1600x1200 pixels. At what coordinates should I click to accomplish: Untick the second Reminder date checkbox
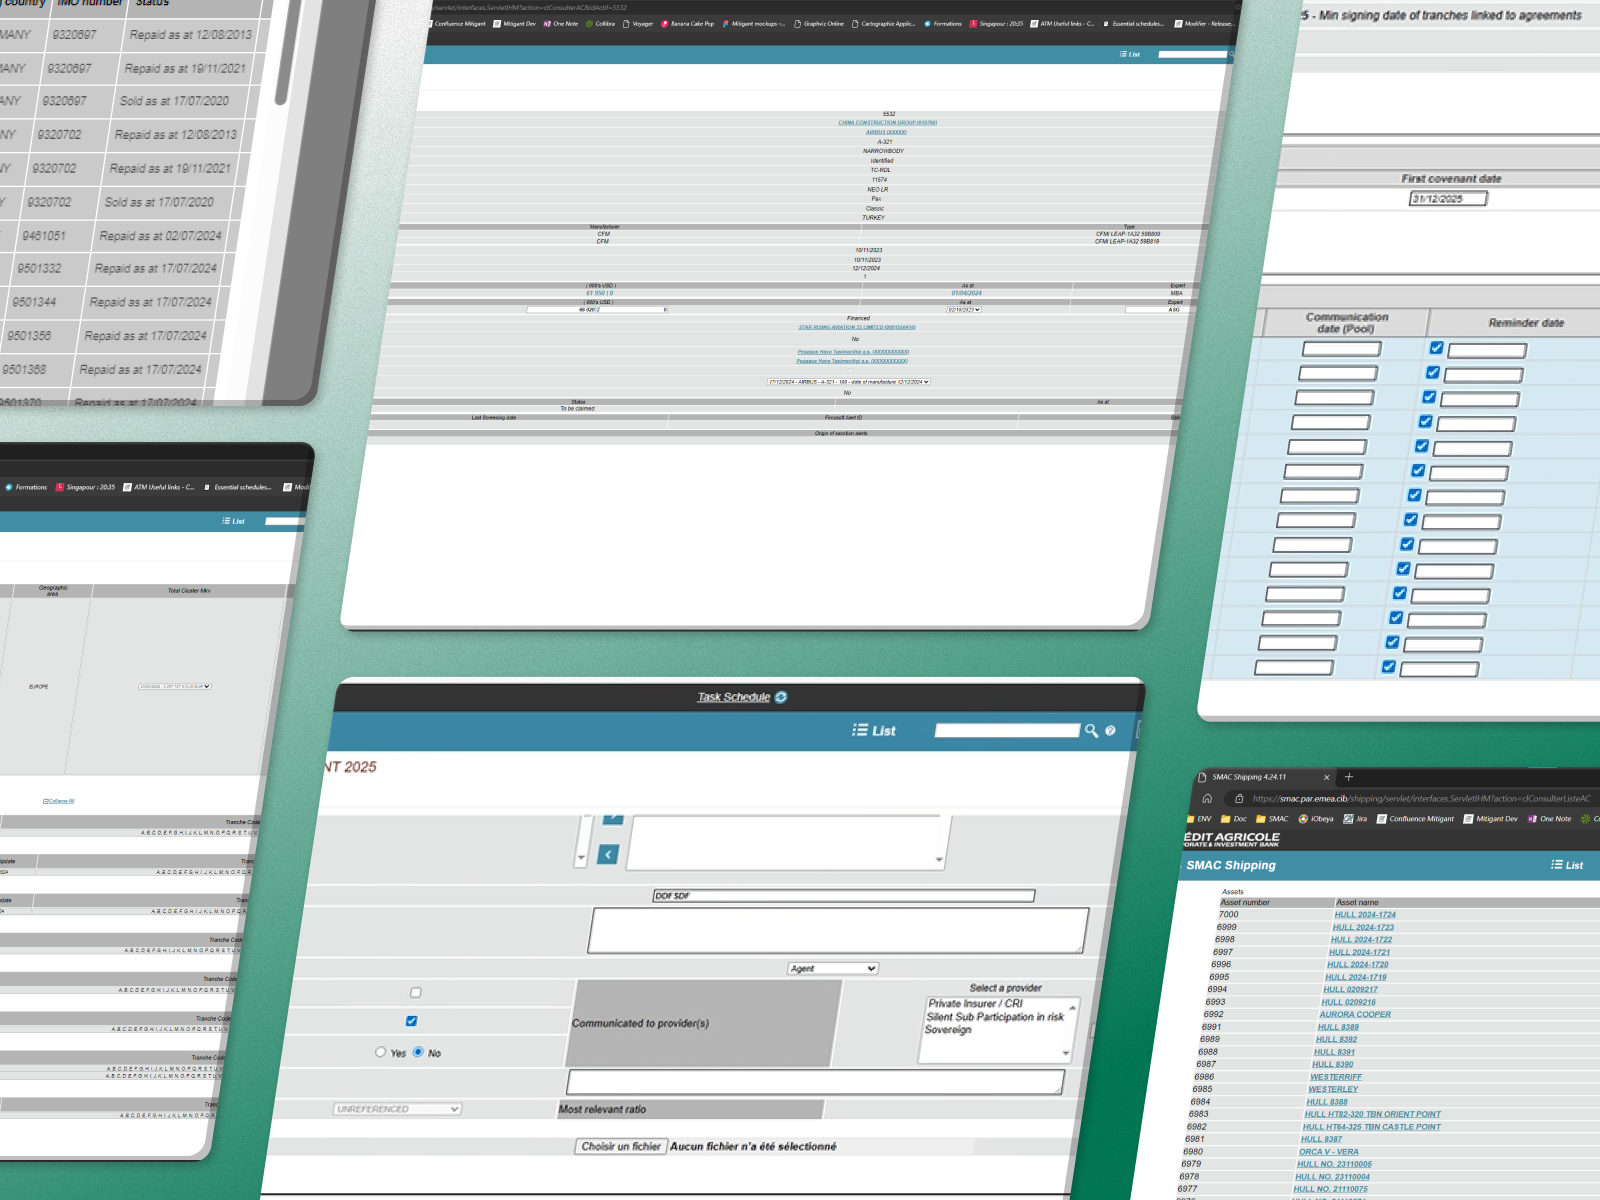pos(1433,372)
